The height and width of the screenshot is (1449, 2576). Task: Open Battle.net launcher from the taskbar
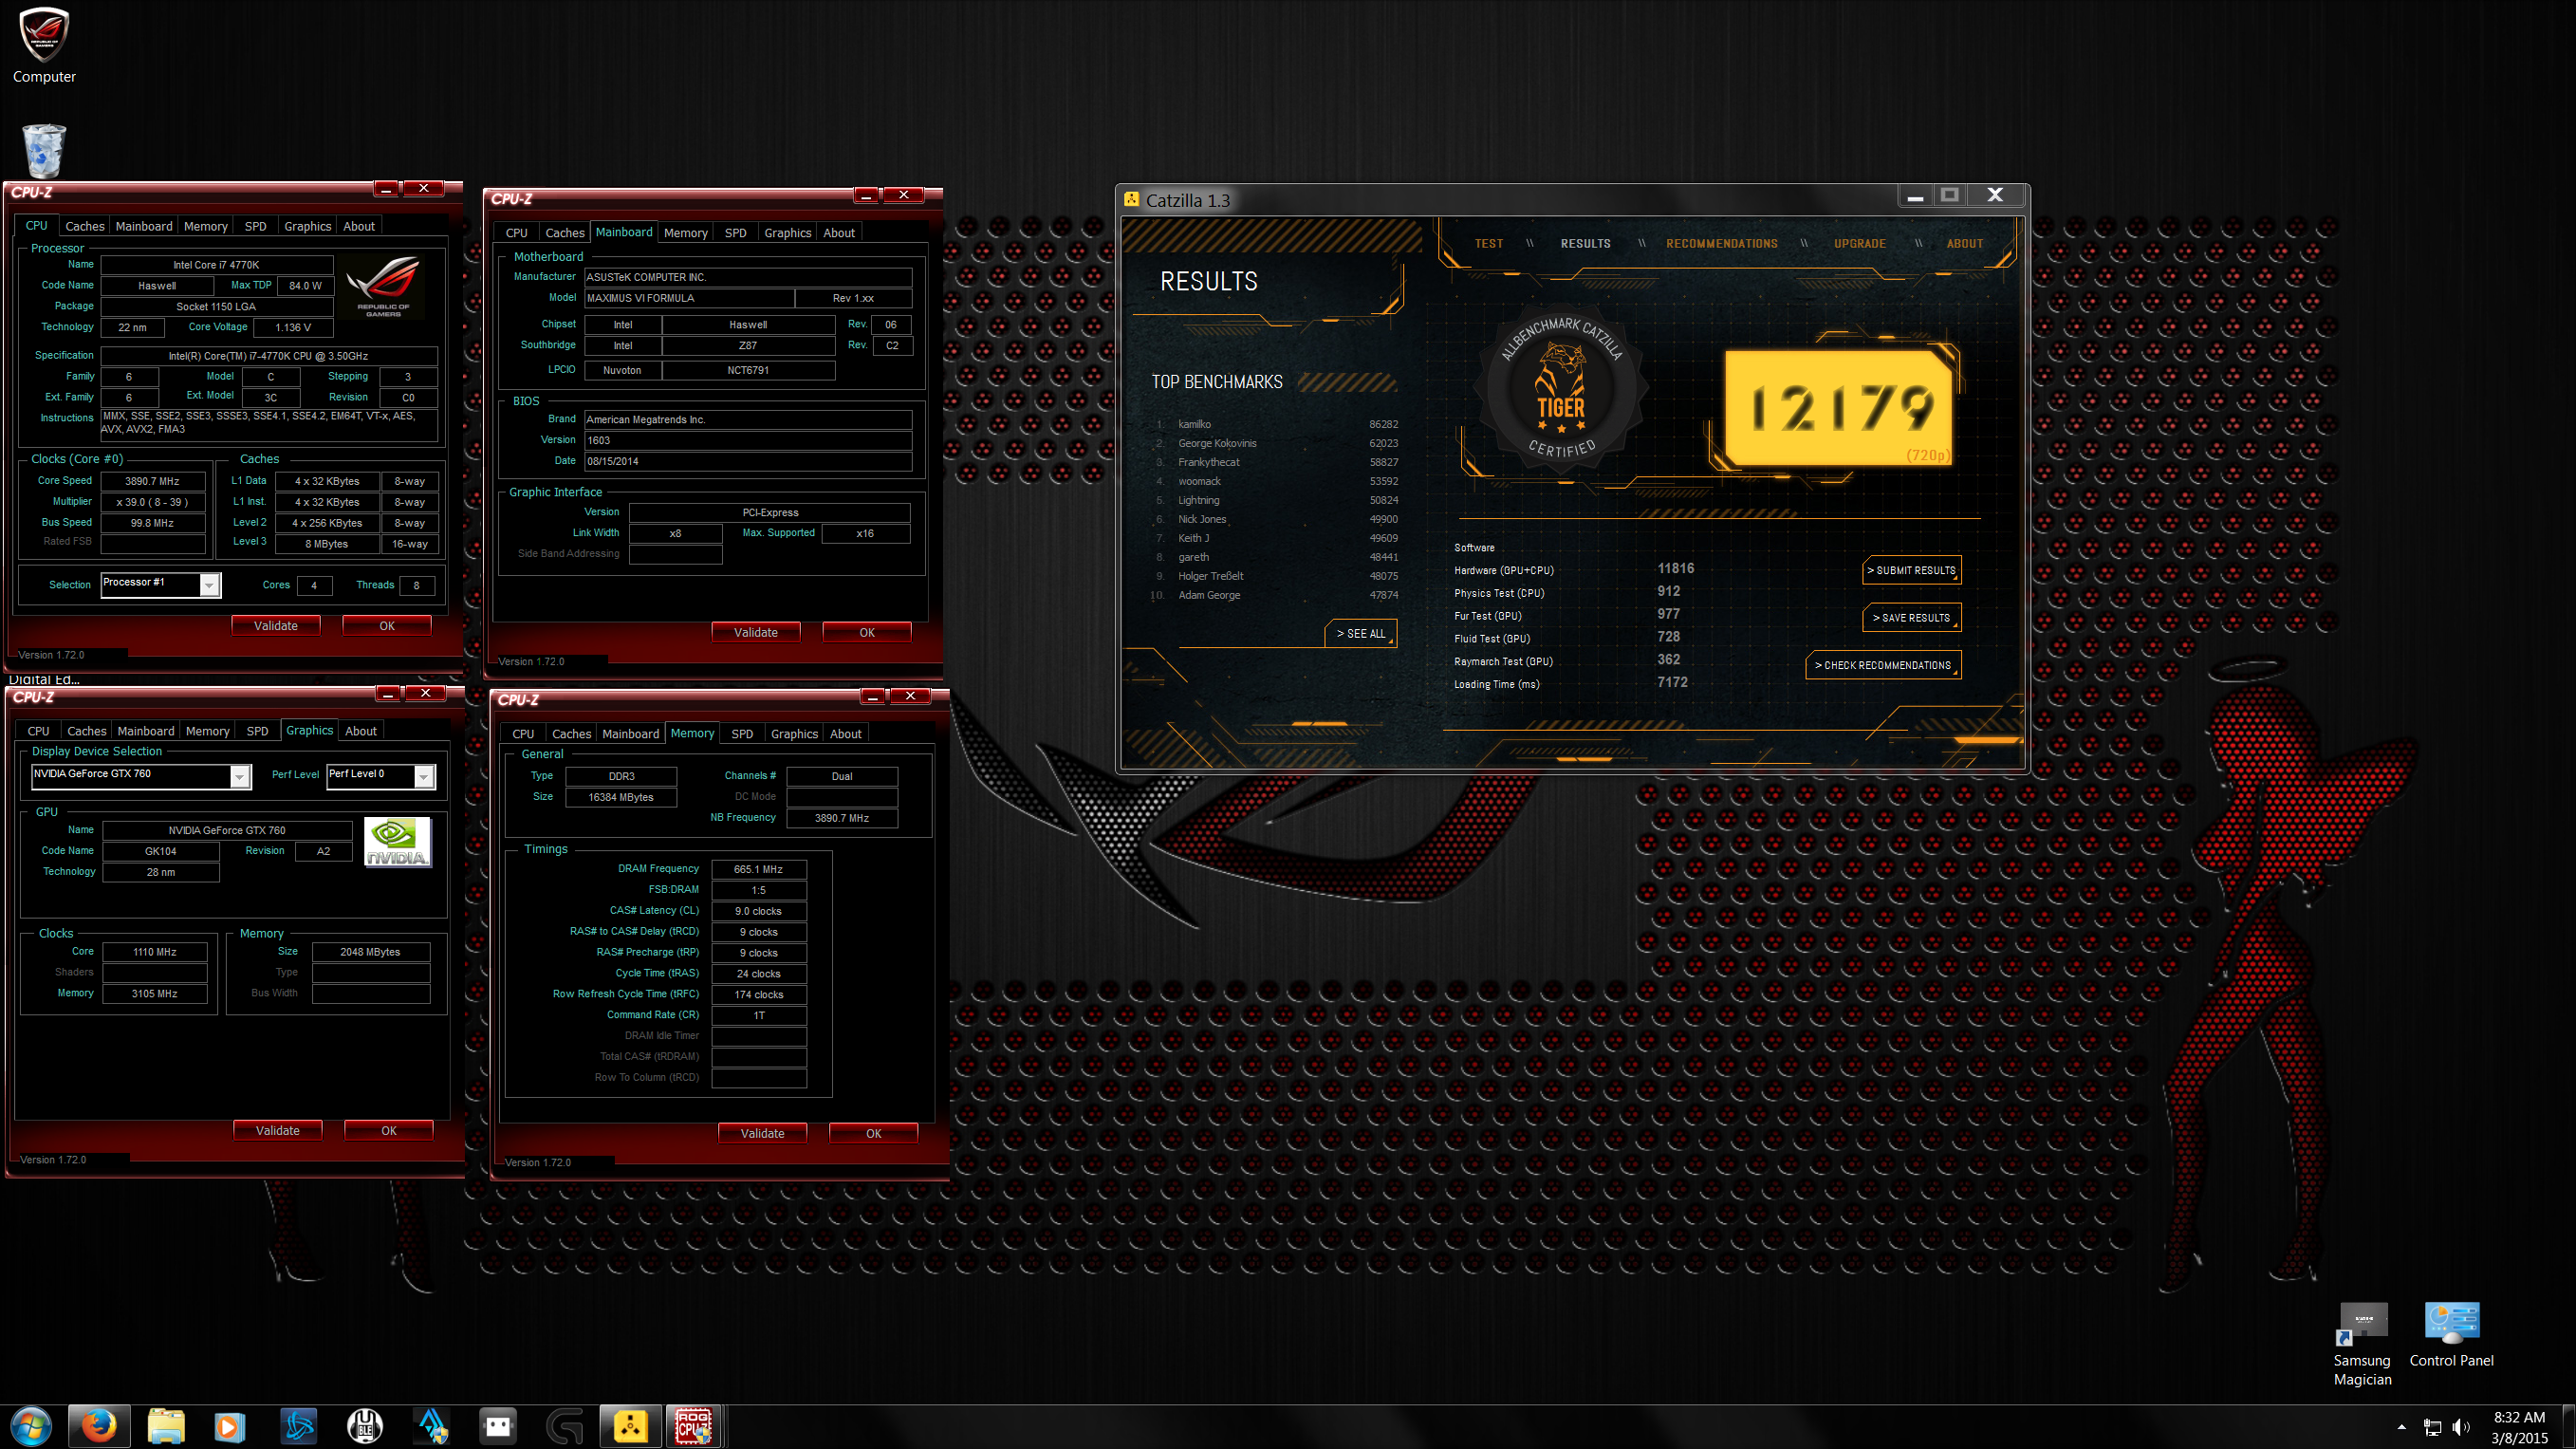[x=298, y=1426]
